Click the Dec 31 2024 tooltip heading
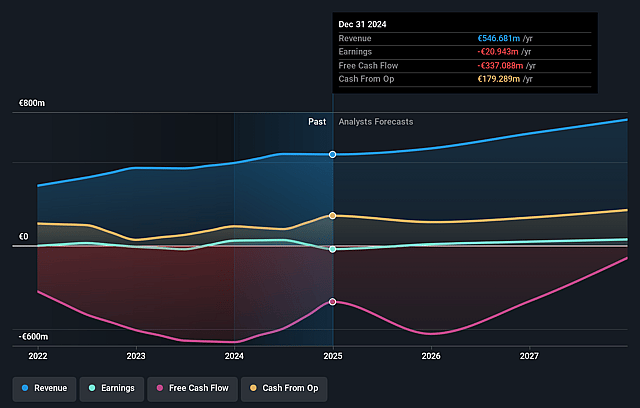This screenshot has height=408, width=640. click(x=362, y=24)
